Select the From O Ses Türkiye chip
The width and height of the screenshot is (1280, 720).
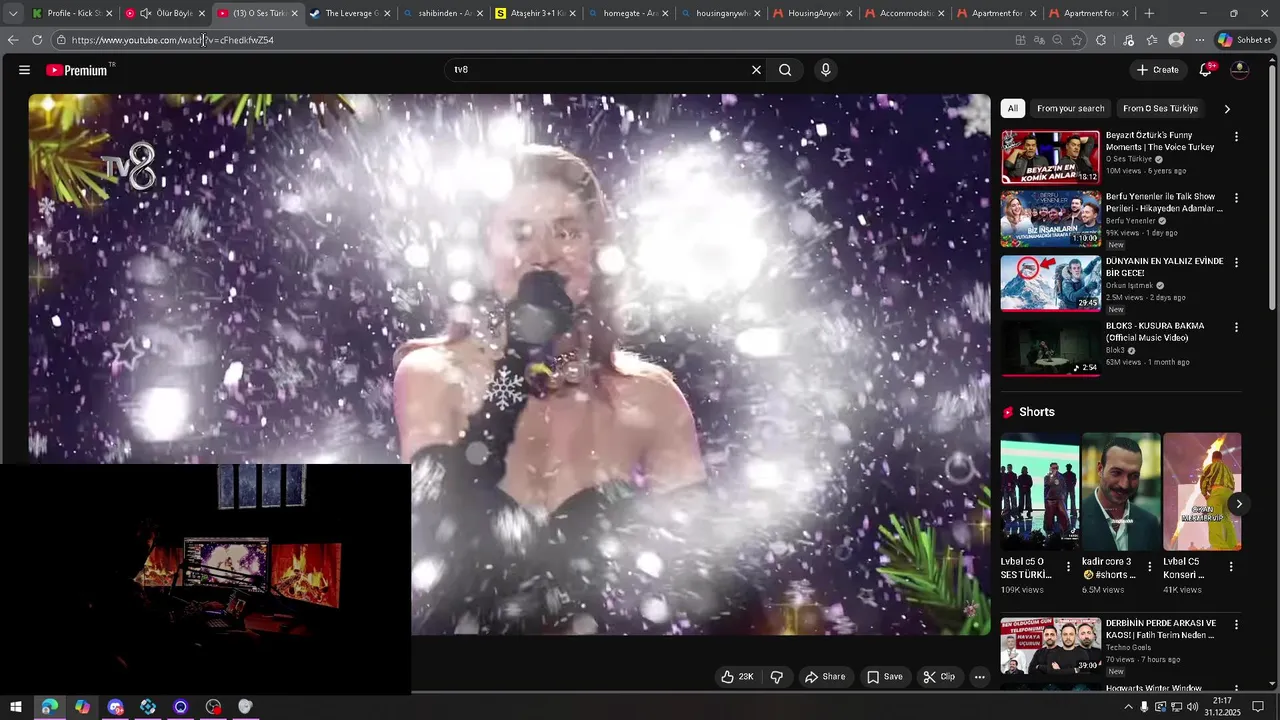click(x=1160, y=108)
